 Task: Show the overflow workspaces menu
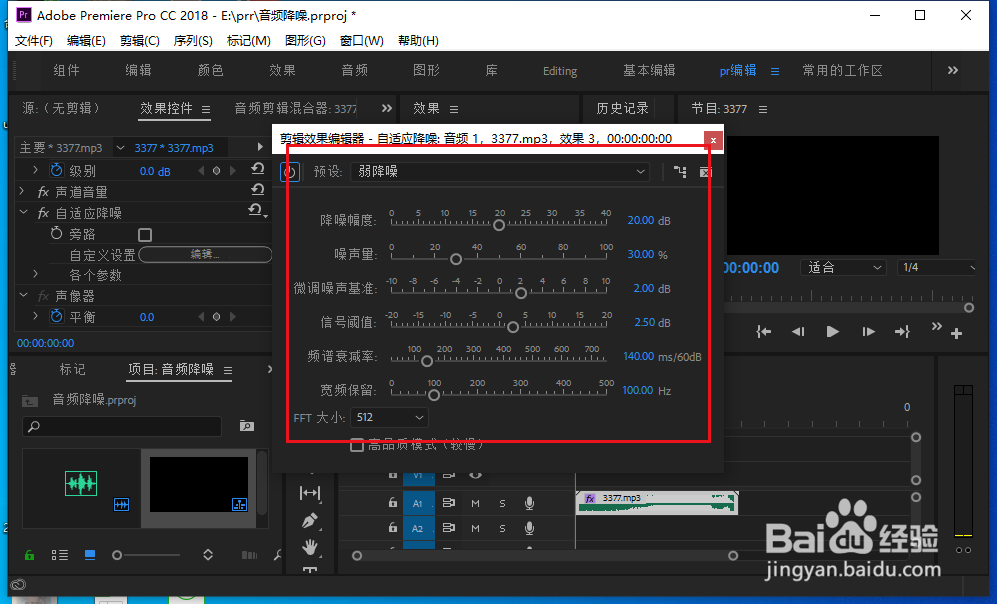click(952, 70)
